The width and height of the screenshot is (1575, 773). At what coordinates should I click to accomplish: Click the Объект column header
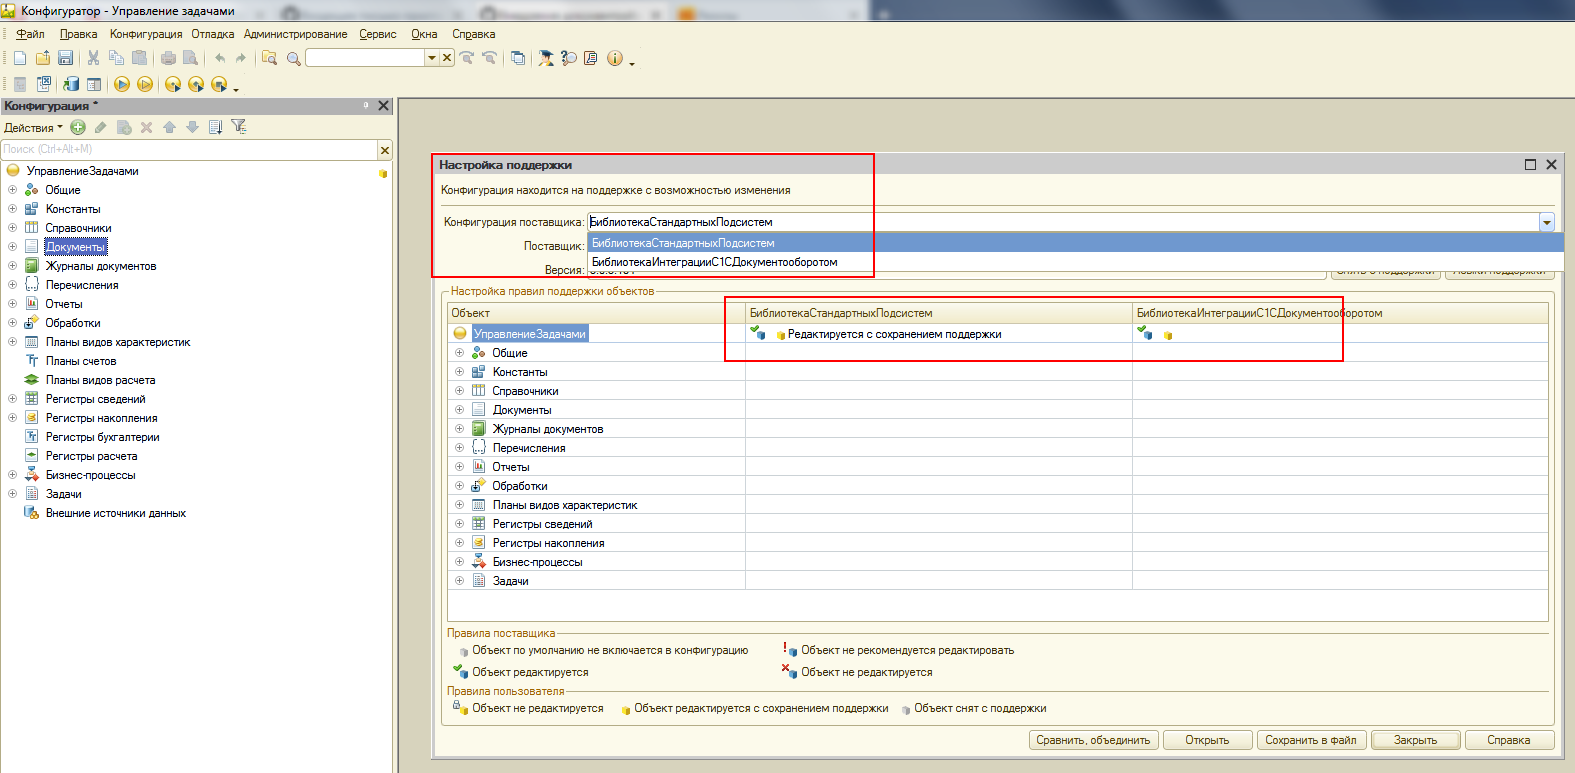[x=596, y=313]
